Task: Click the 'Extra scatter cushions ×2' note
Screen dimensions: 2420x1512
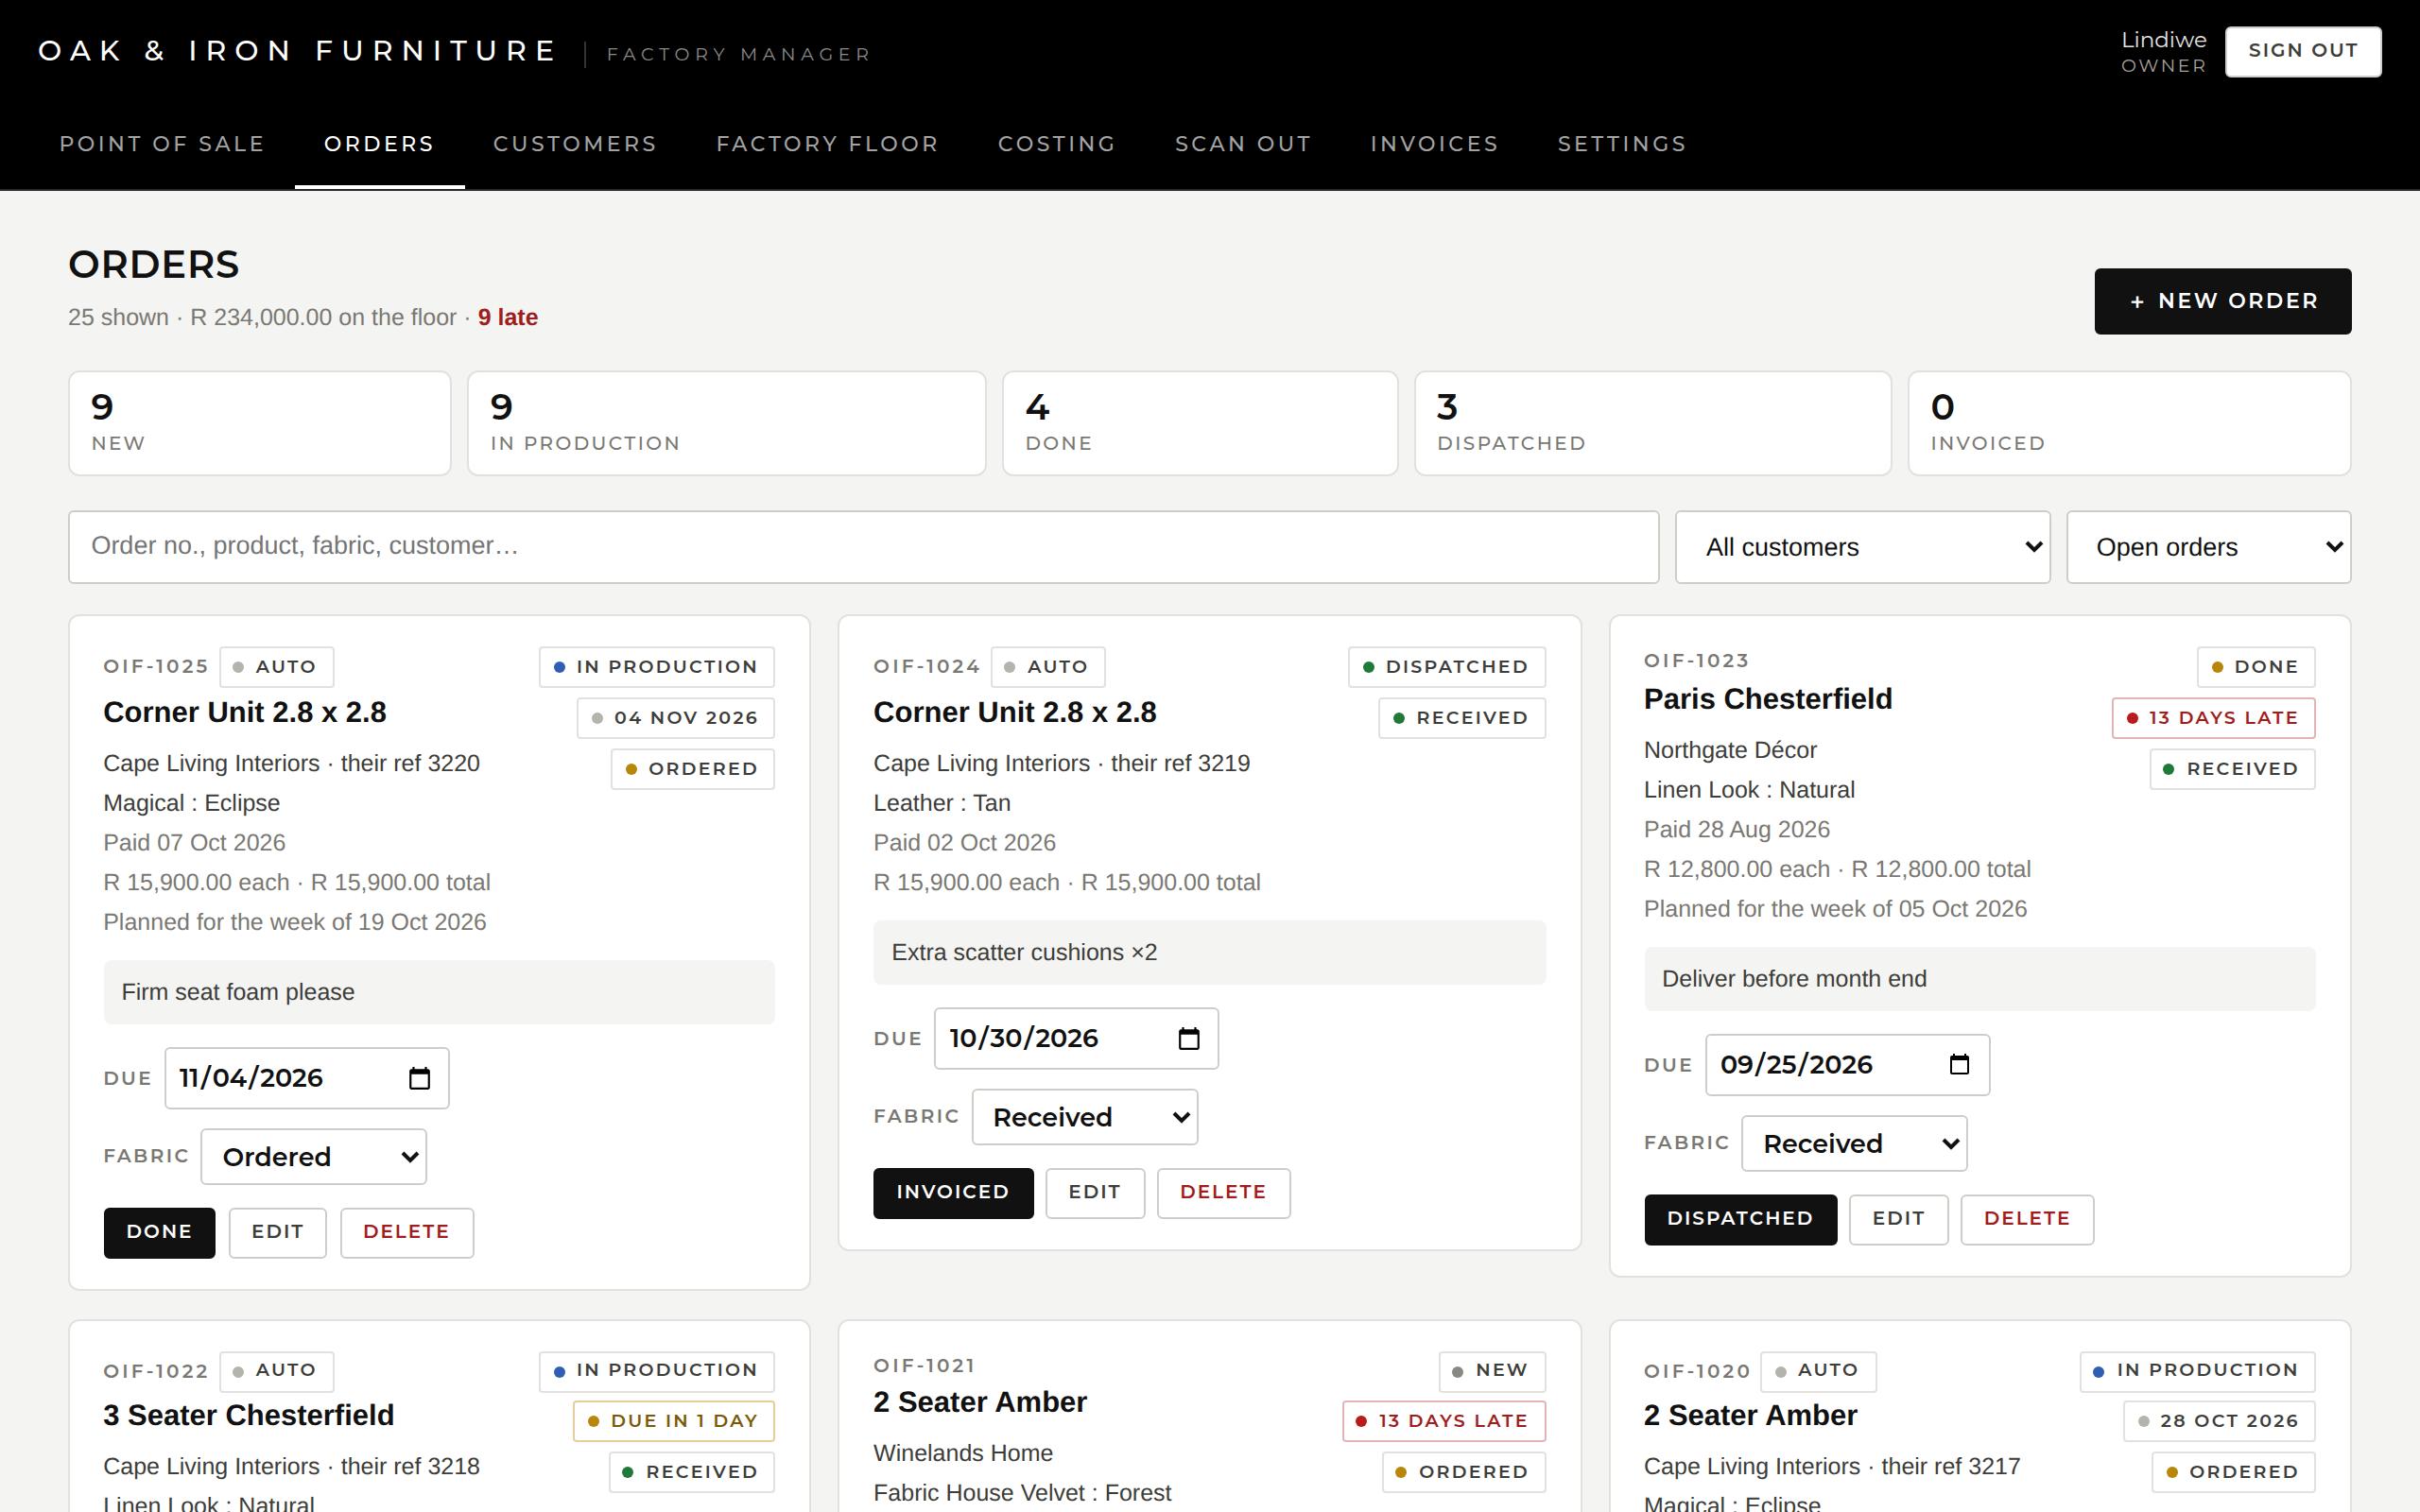Action: pos(1210,952)
